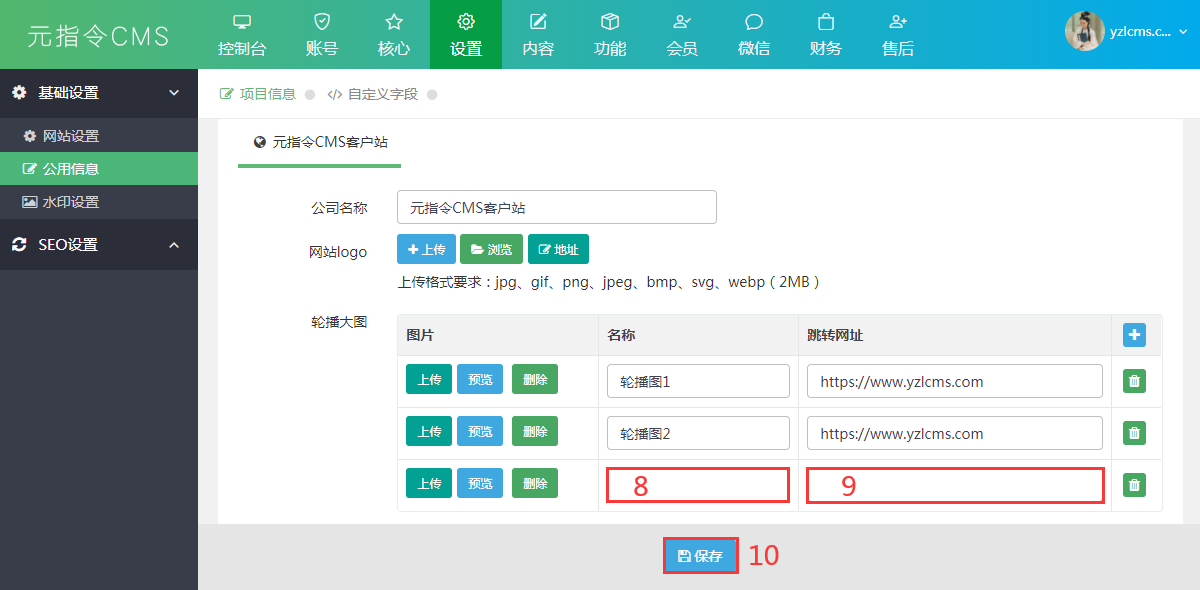Click 删除 in the empty third row

(535, 483)
